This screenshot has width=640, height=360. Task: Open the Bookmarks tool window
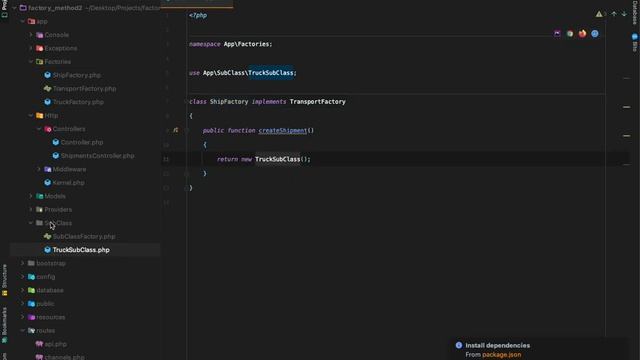coord(4,325)
